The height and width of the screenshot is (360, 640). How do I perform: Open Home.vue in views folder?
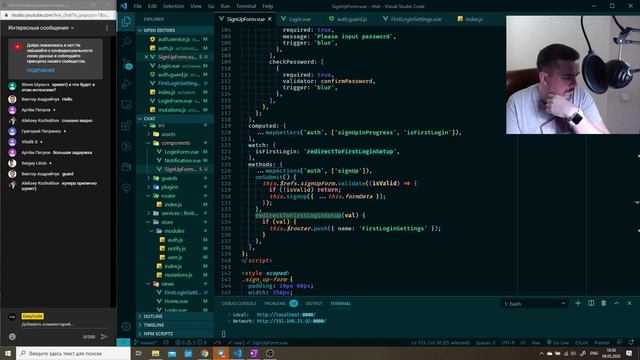click(x=176, y=301)
